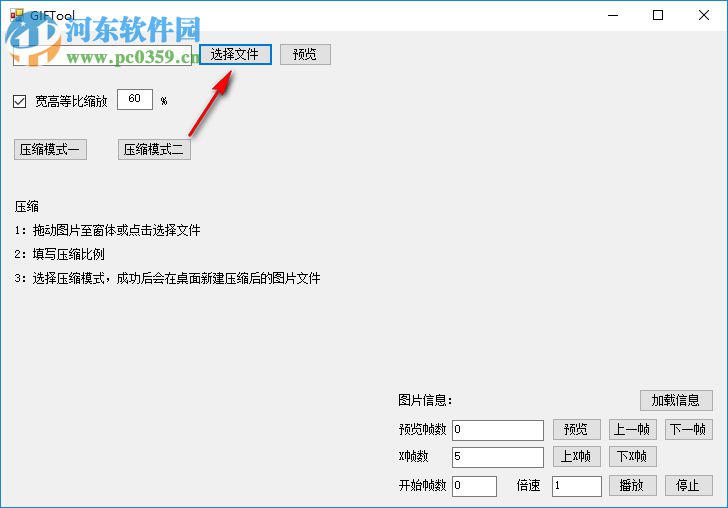Click the GIFTool app icon in title bar
The image size is (728, 508).
tap(17, 15)
